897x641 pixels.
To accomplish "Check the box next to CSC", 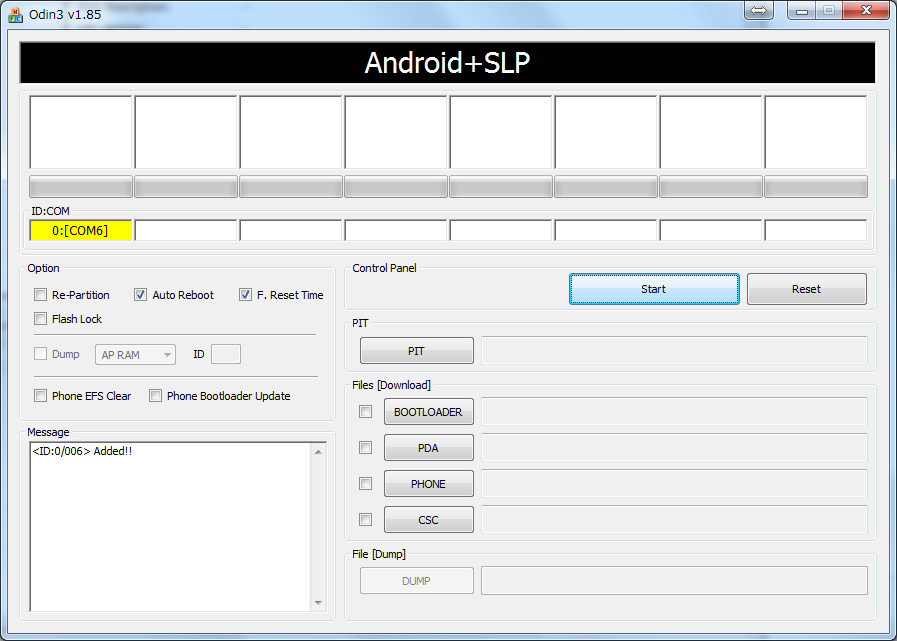I will [x=365, y=519].
